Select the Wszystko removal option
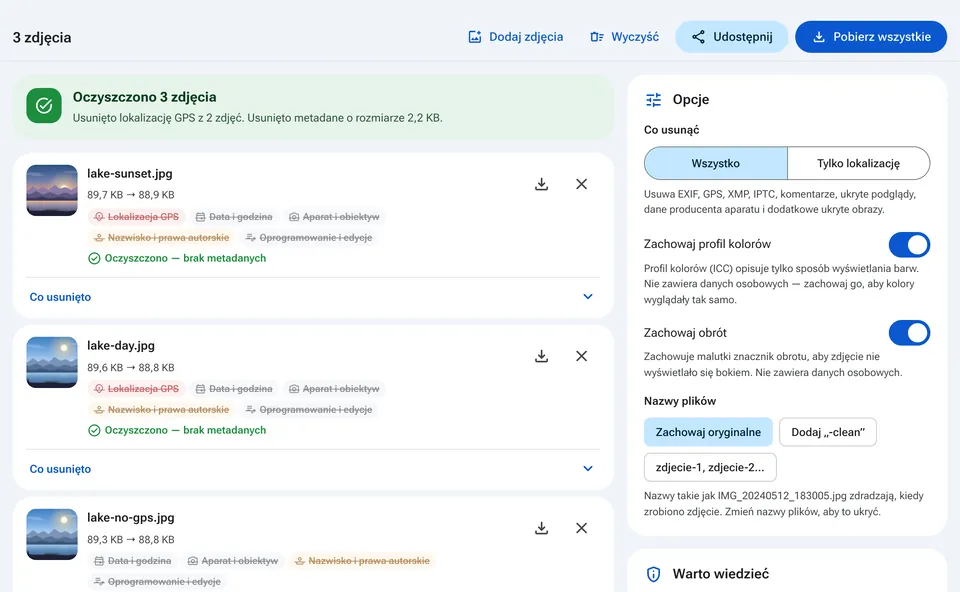 tap(716, 163)
